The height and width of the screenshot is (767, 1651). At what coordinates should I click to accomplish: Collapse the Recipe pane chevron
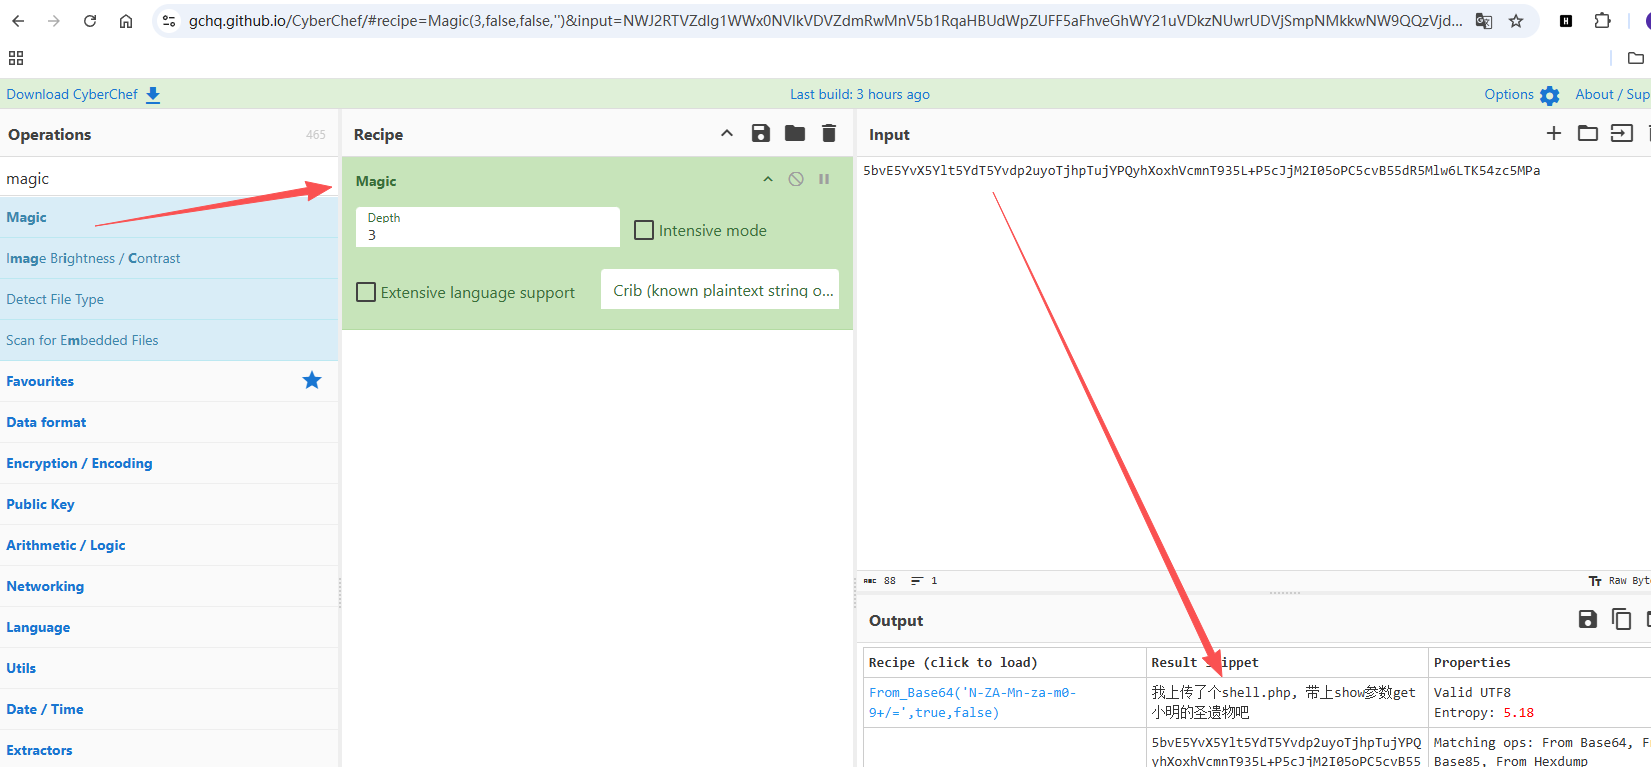tap(727, 133)
